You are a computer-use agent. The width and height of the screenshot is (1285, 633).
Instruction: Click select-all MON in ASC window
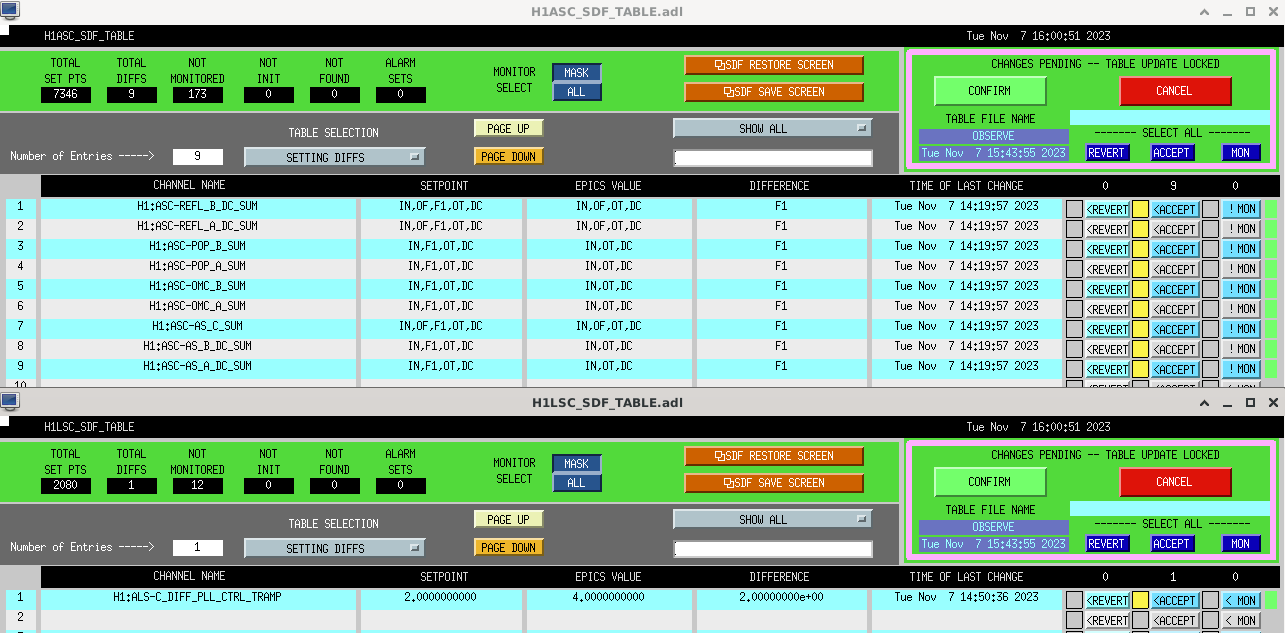[x=1241, y=153]
